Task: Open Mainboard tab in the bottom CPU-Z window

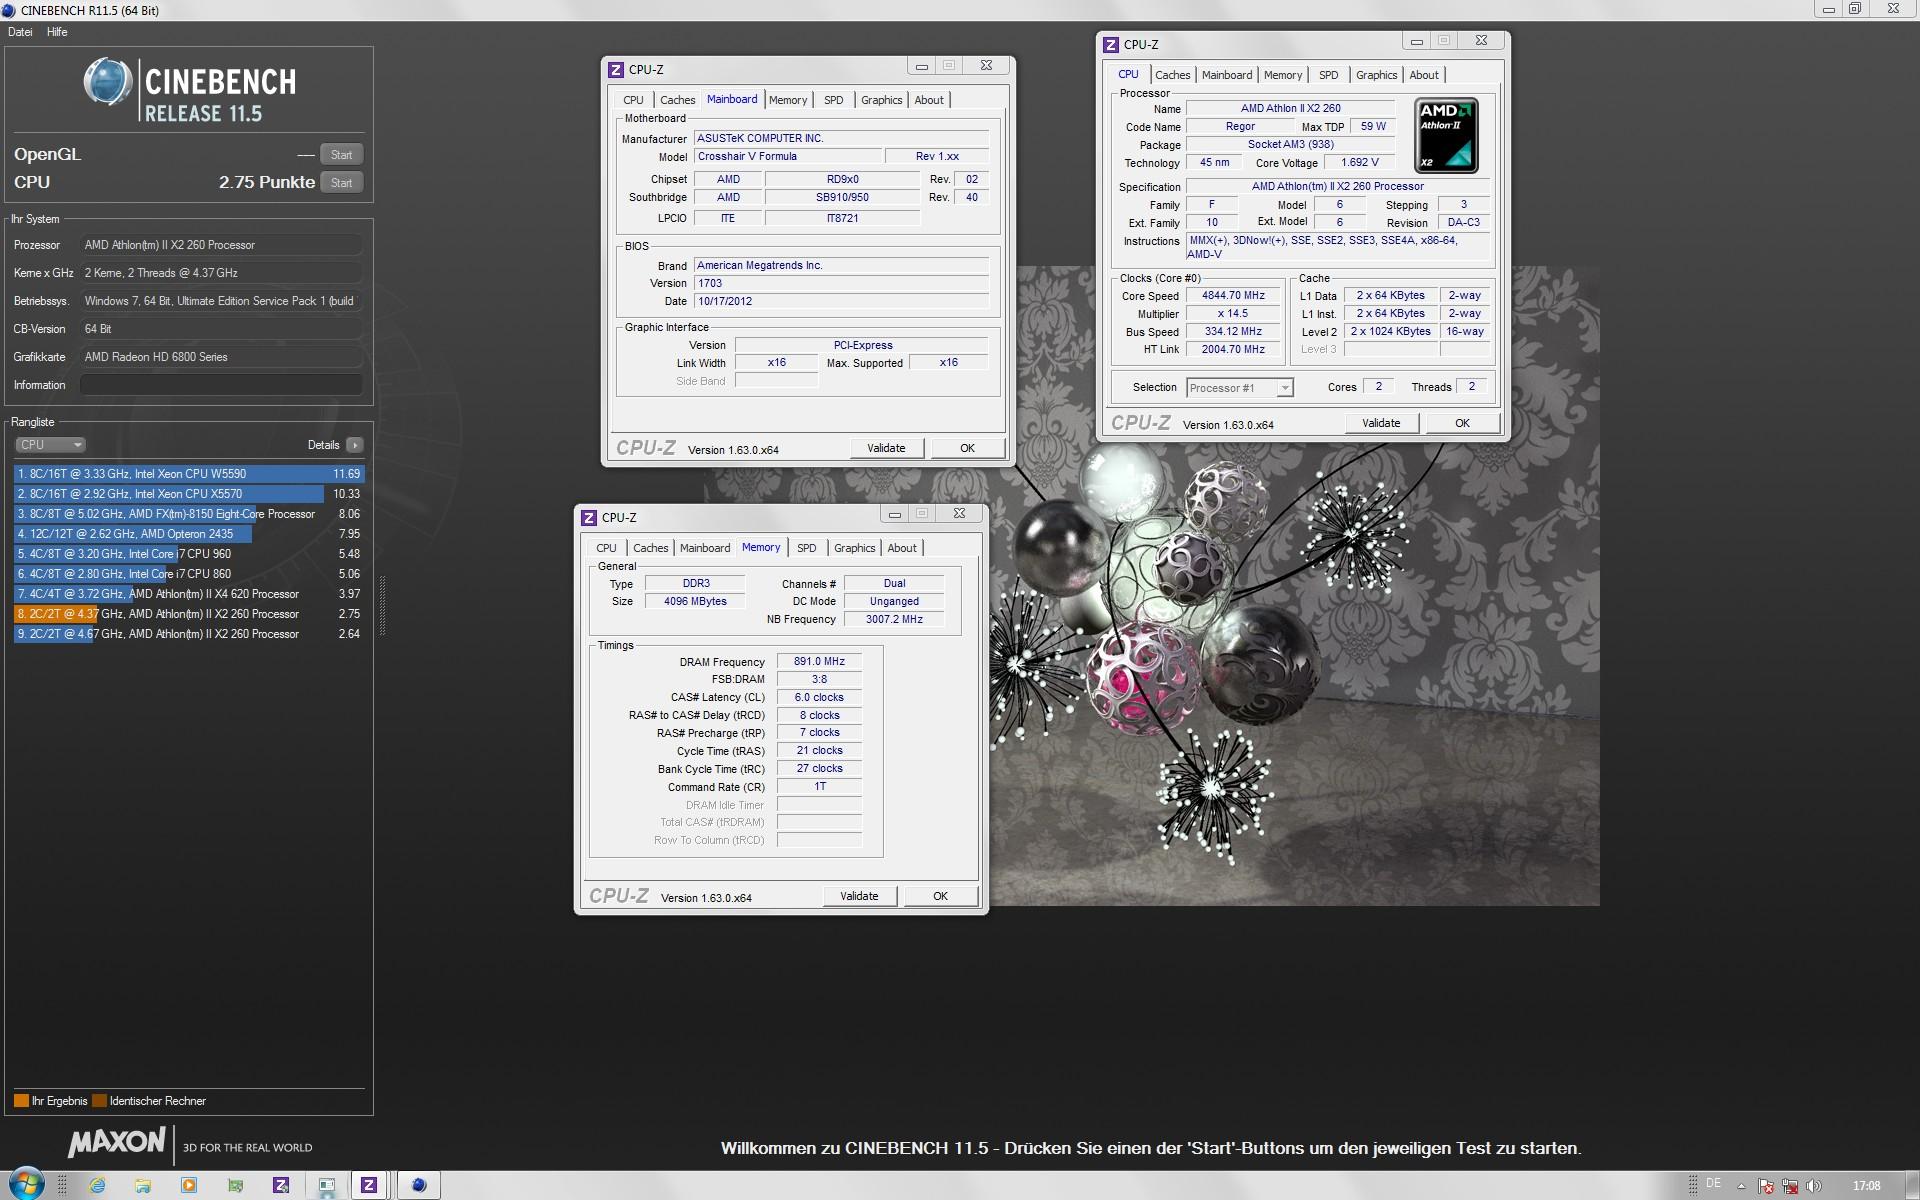Action: click(x=704, y=548)
